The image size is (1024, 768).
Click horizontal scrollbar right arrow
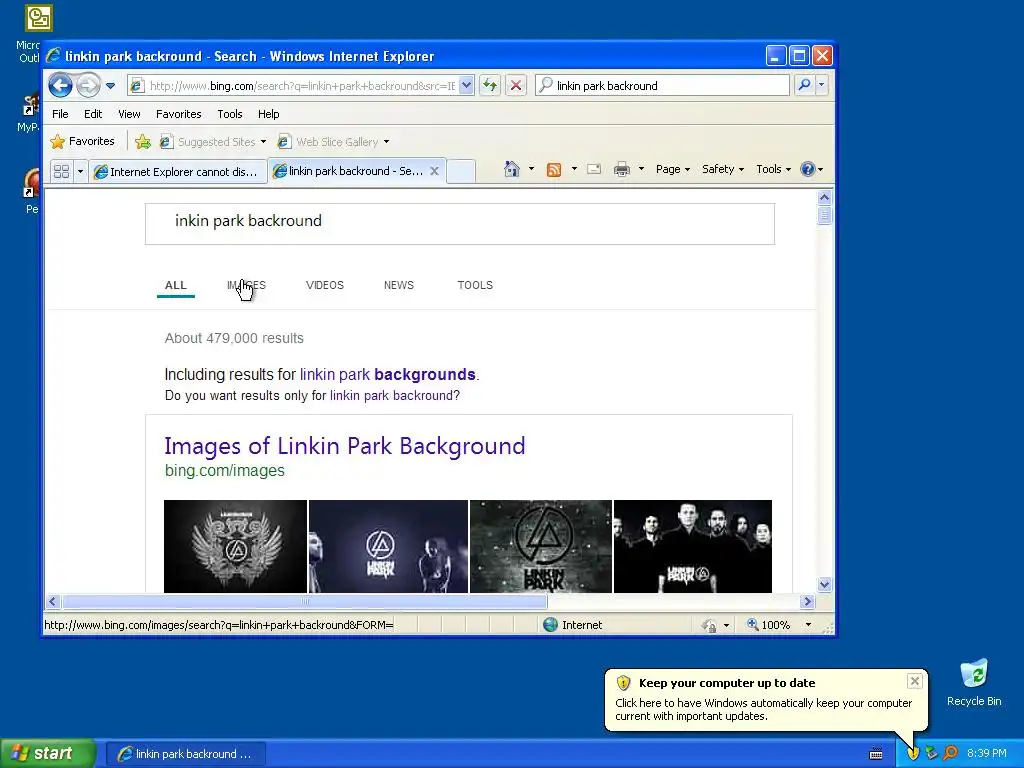pyautogui.click(x=807, y=601)
